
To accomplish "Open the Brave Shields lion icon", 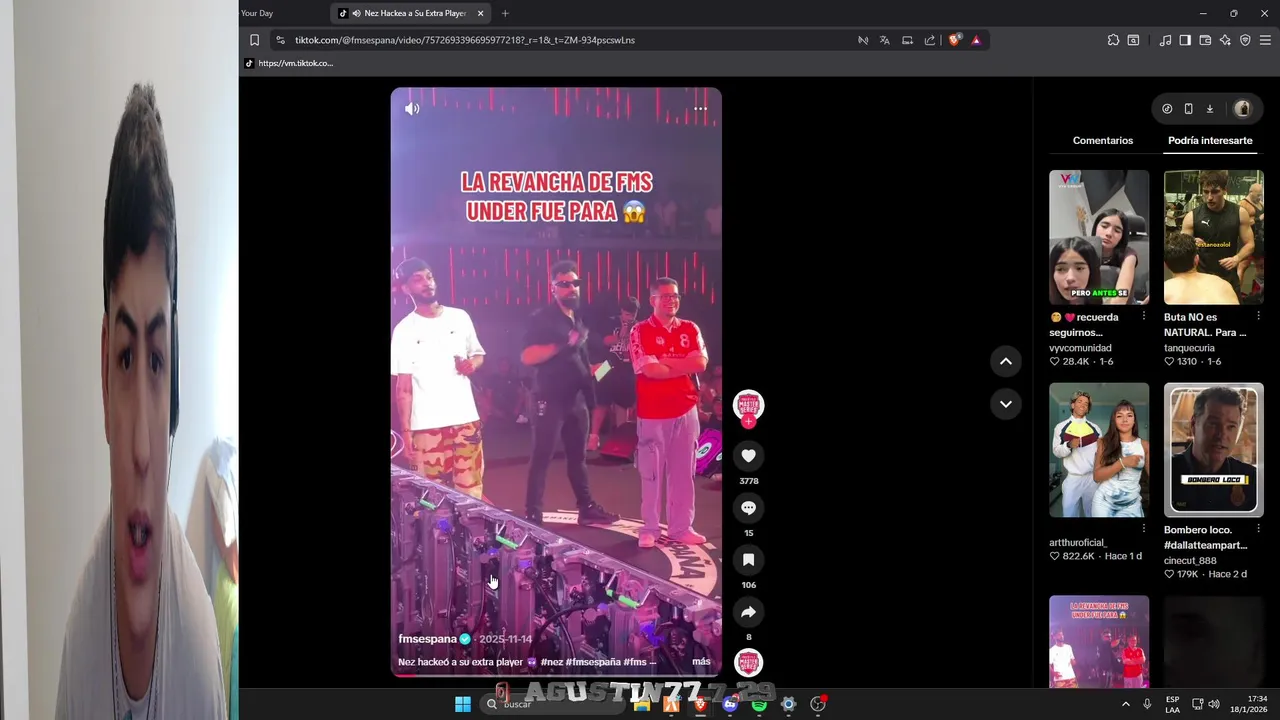I will pos(954,40).
